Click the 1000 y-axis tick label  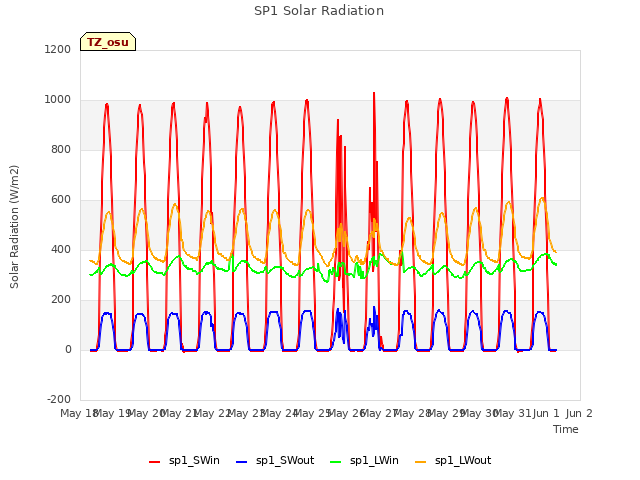58,100
